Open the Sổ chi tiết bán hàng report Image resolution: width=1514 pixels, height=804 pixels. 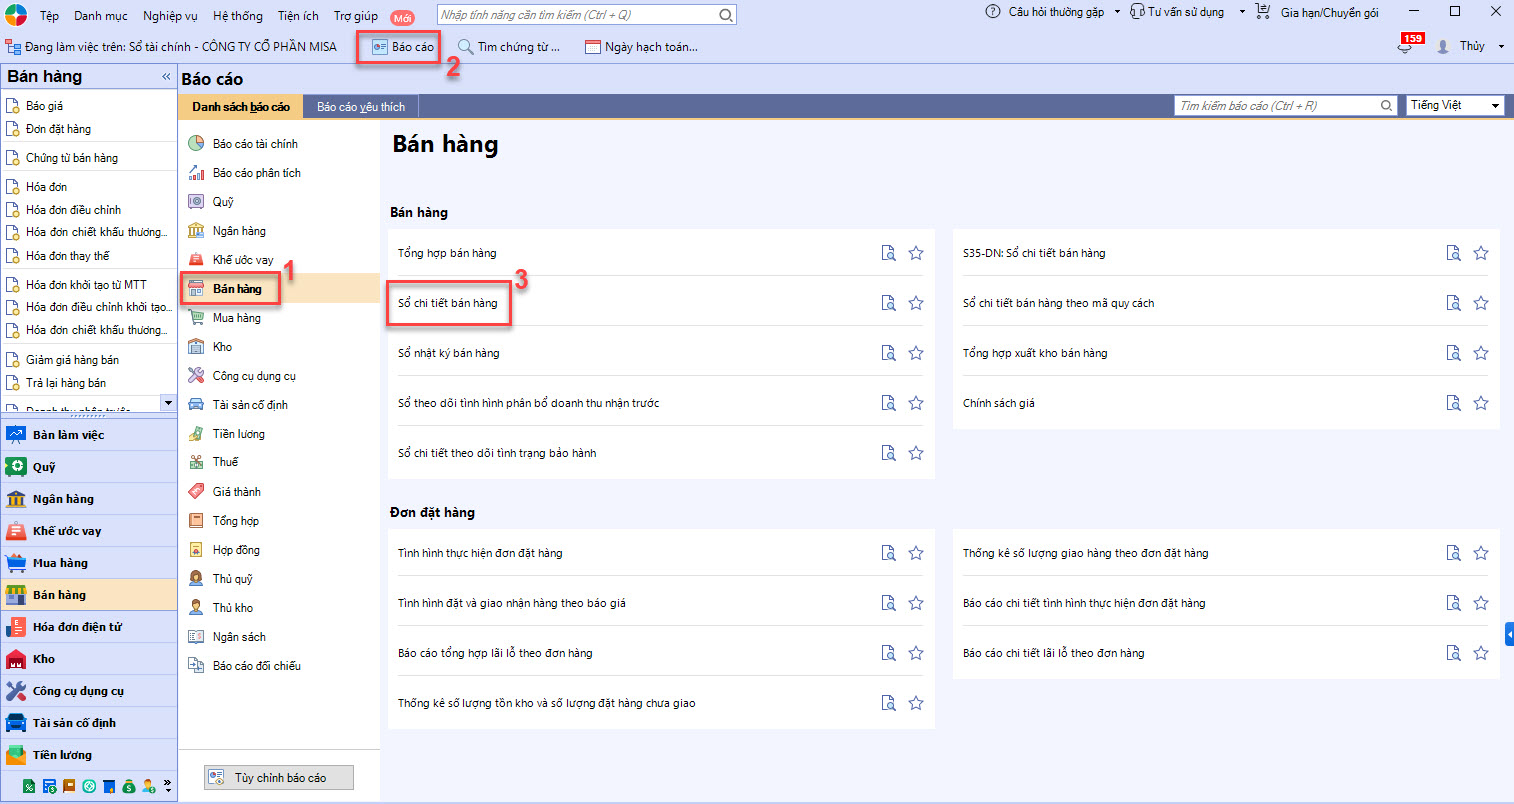pos(447,303)
